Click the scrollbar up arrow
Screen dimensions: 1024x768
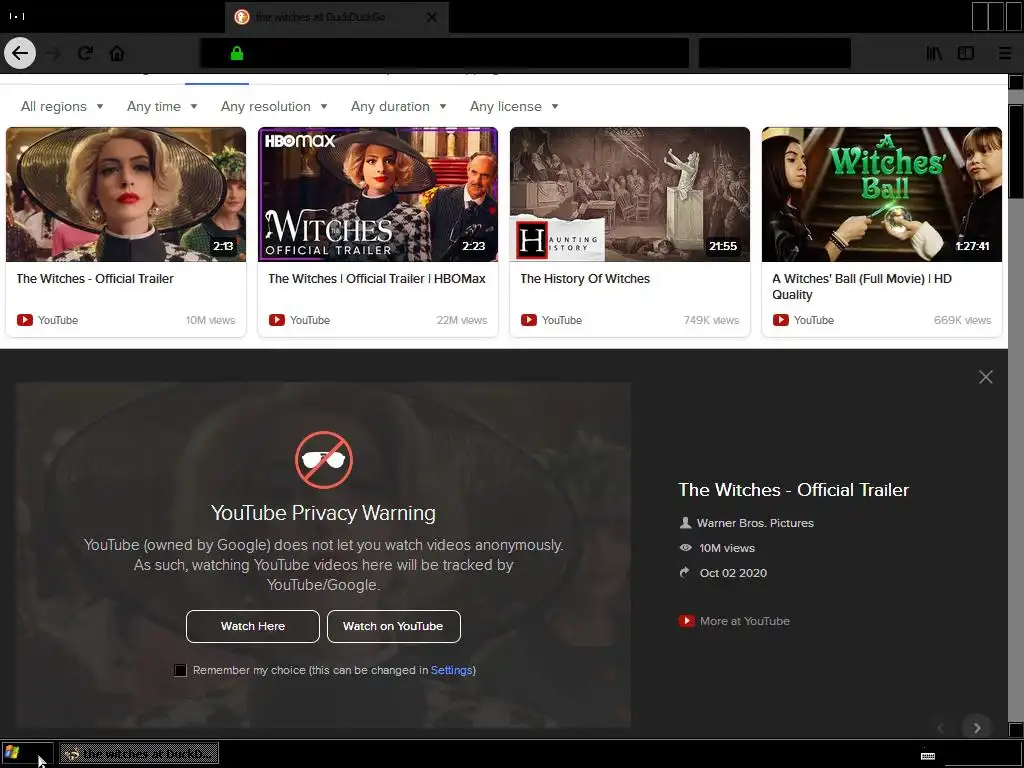click(x=1016, y=82)
